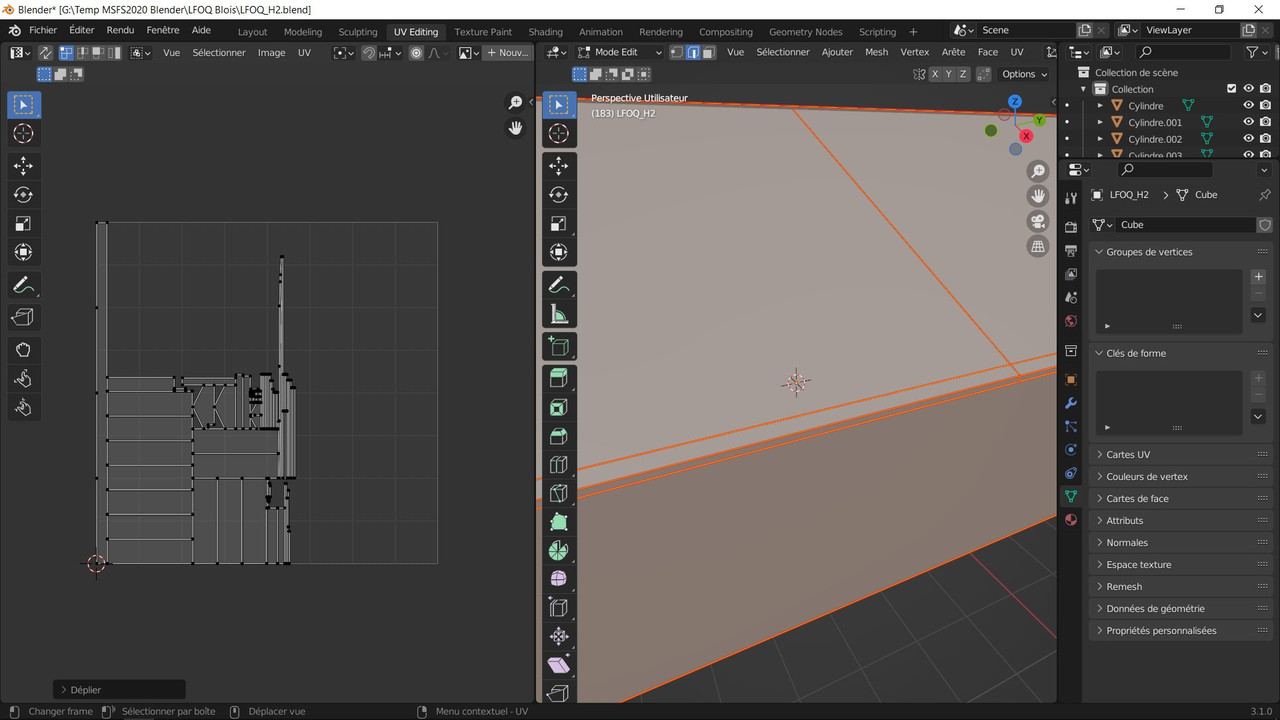Activate the UV editor Move tool
Image resolution: width=1280 pixels, height=720 pixels.
tap(24, 166)
